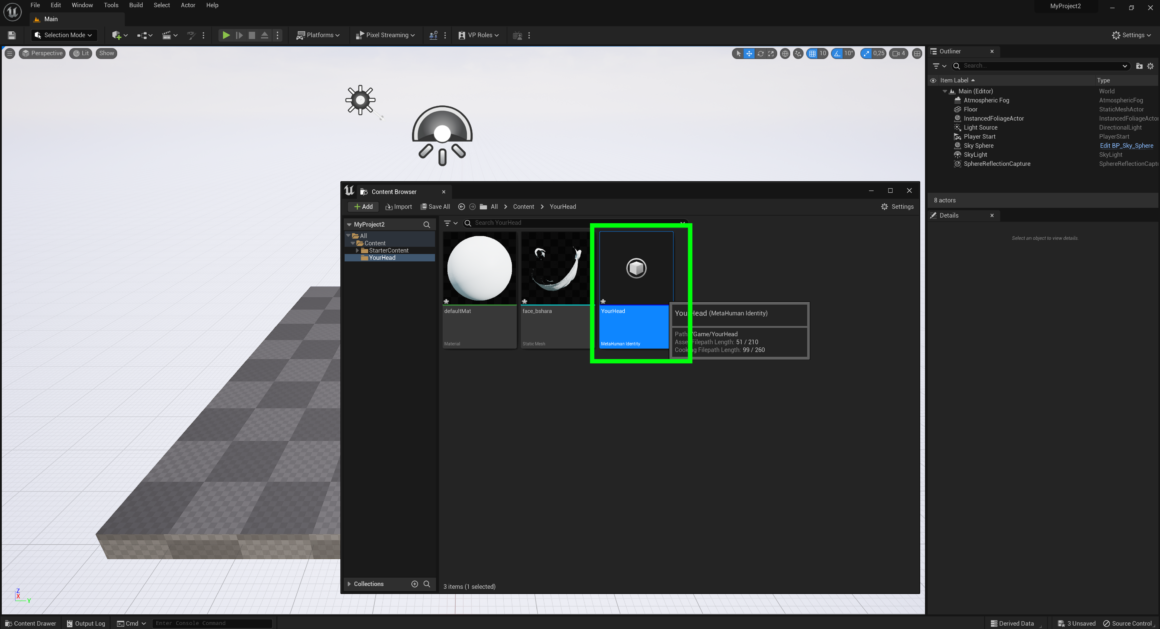This screenshot has height=629, width=1160.
Task: Toggle scale snapping in viewport
Action: point(866,53)
